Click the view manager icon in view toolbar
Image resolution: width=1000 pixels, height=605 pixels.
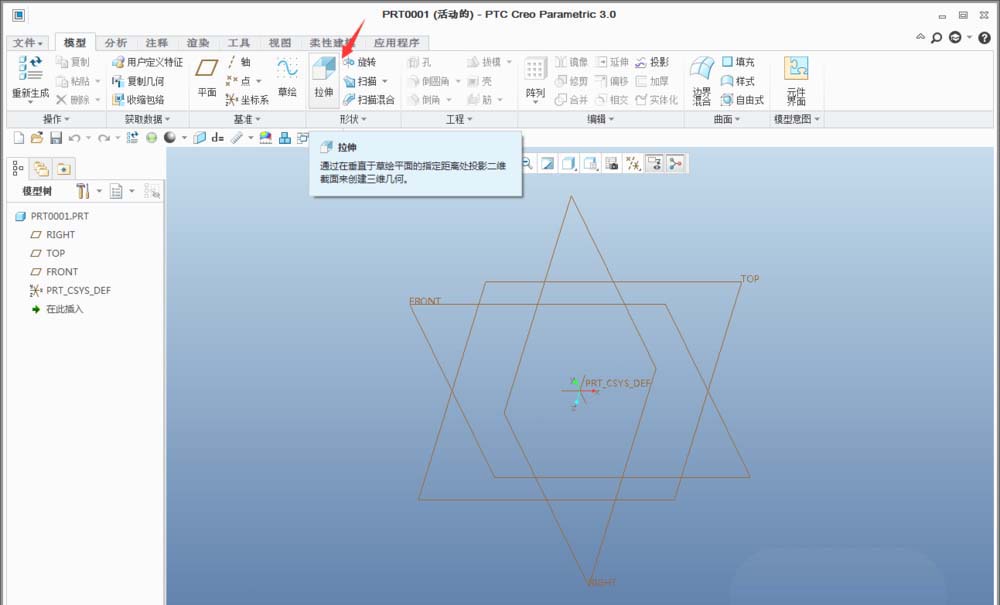612,164
